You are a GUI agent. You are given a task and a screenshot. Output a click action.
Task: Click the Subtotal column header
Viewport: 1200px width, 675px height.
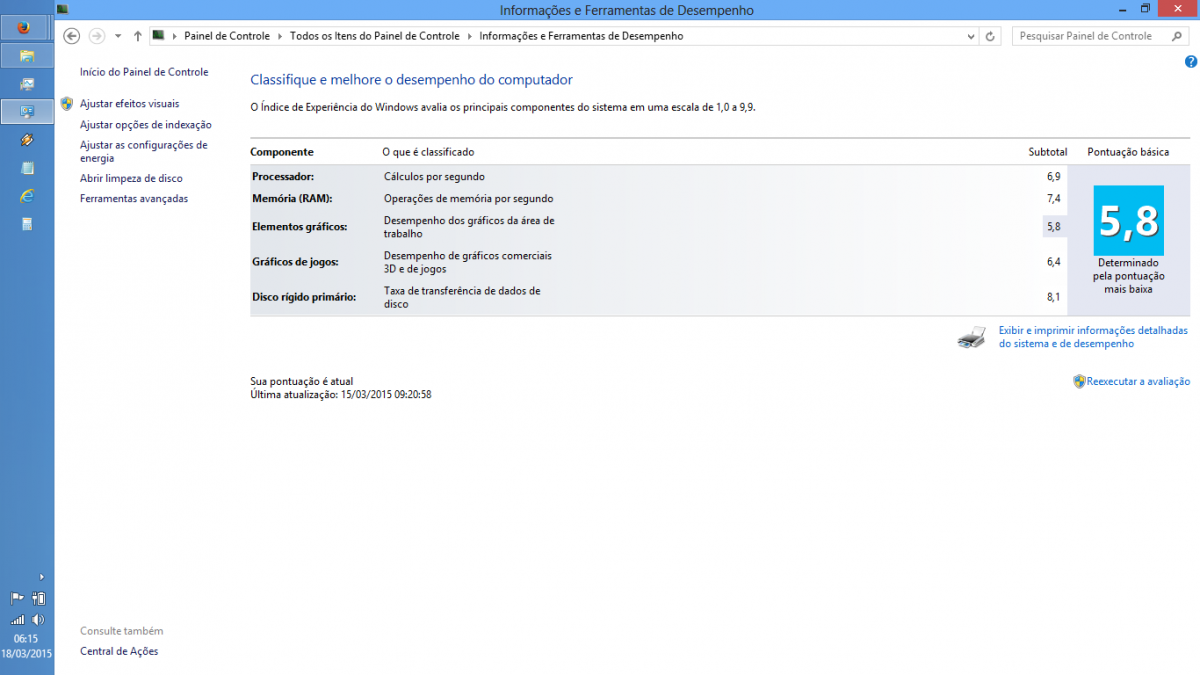click(x=1048, y=152)
